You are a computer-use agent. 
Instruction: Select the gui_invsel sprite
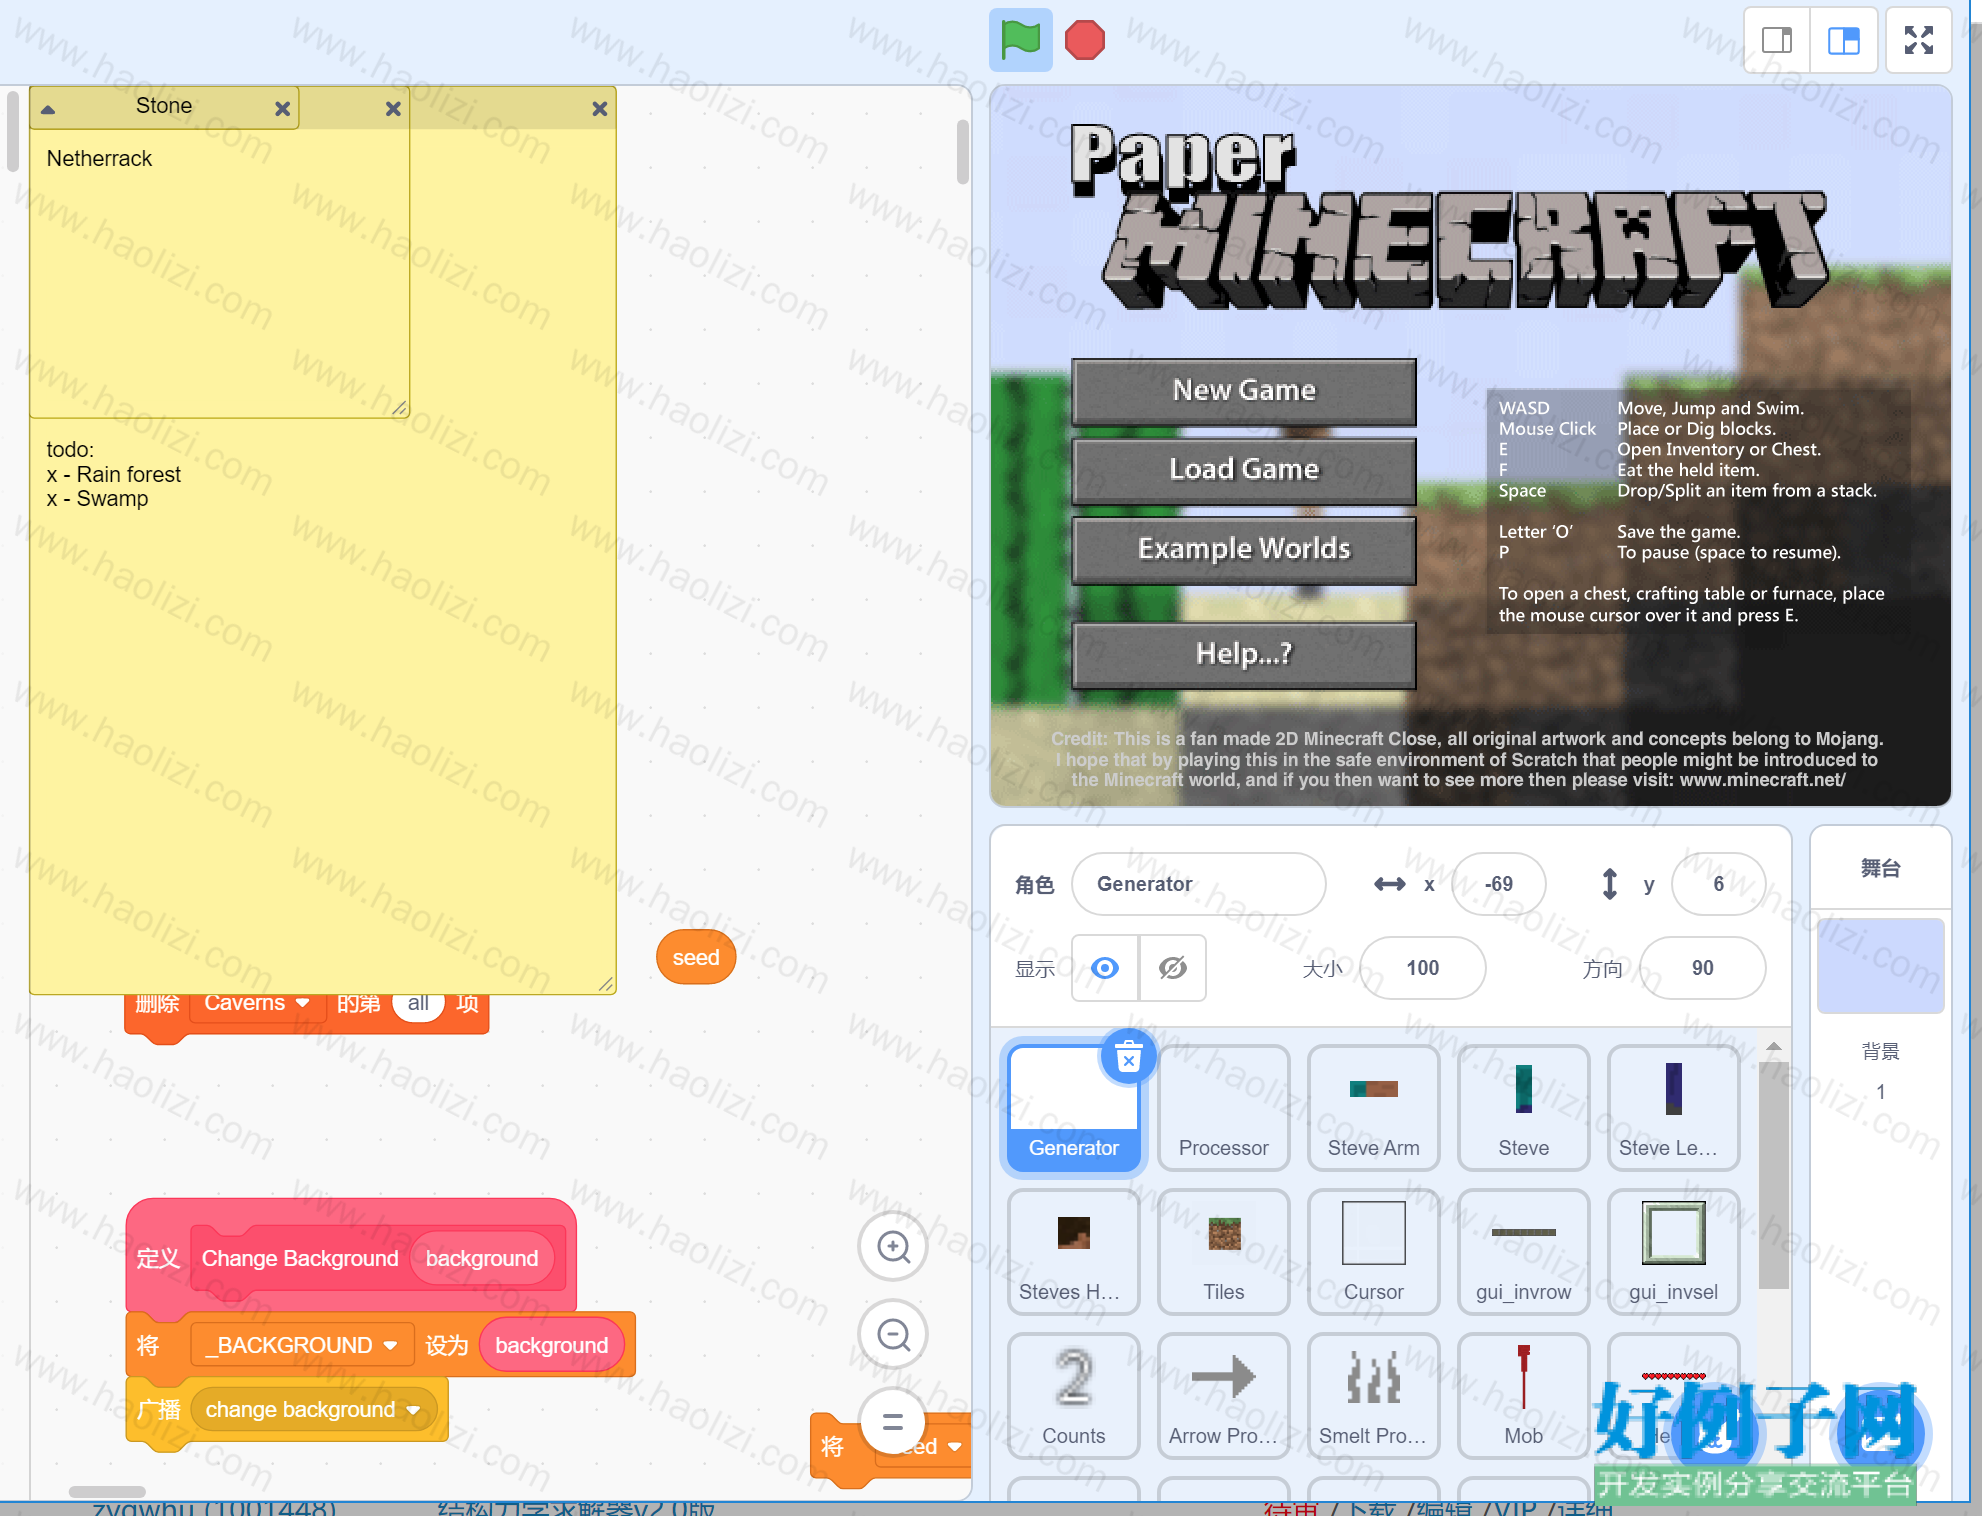pos(1673,1252)
